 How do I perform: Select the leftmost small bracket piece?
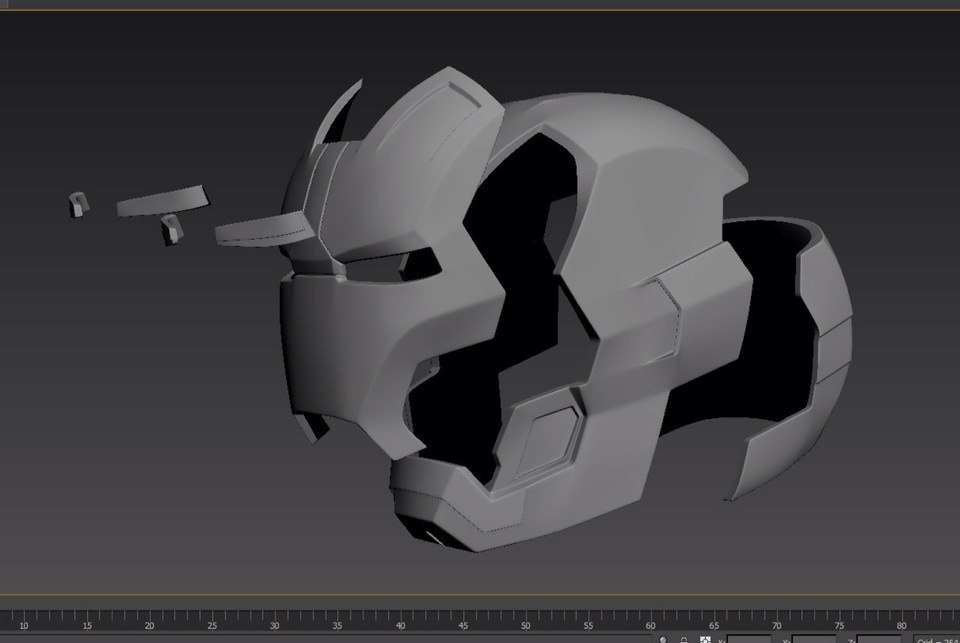(78, 205)
